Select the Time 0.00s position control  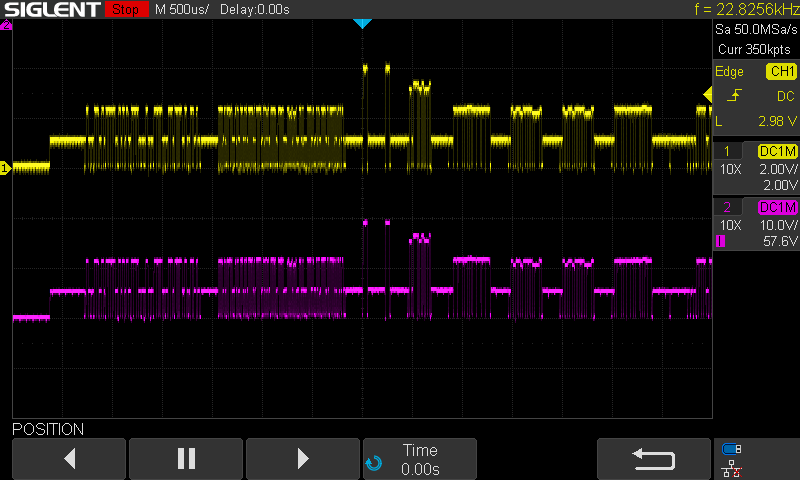[420, 459]
